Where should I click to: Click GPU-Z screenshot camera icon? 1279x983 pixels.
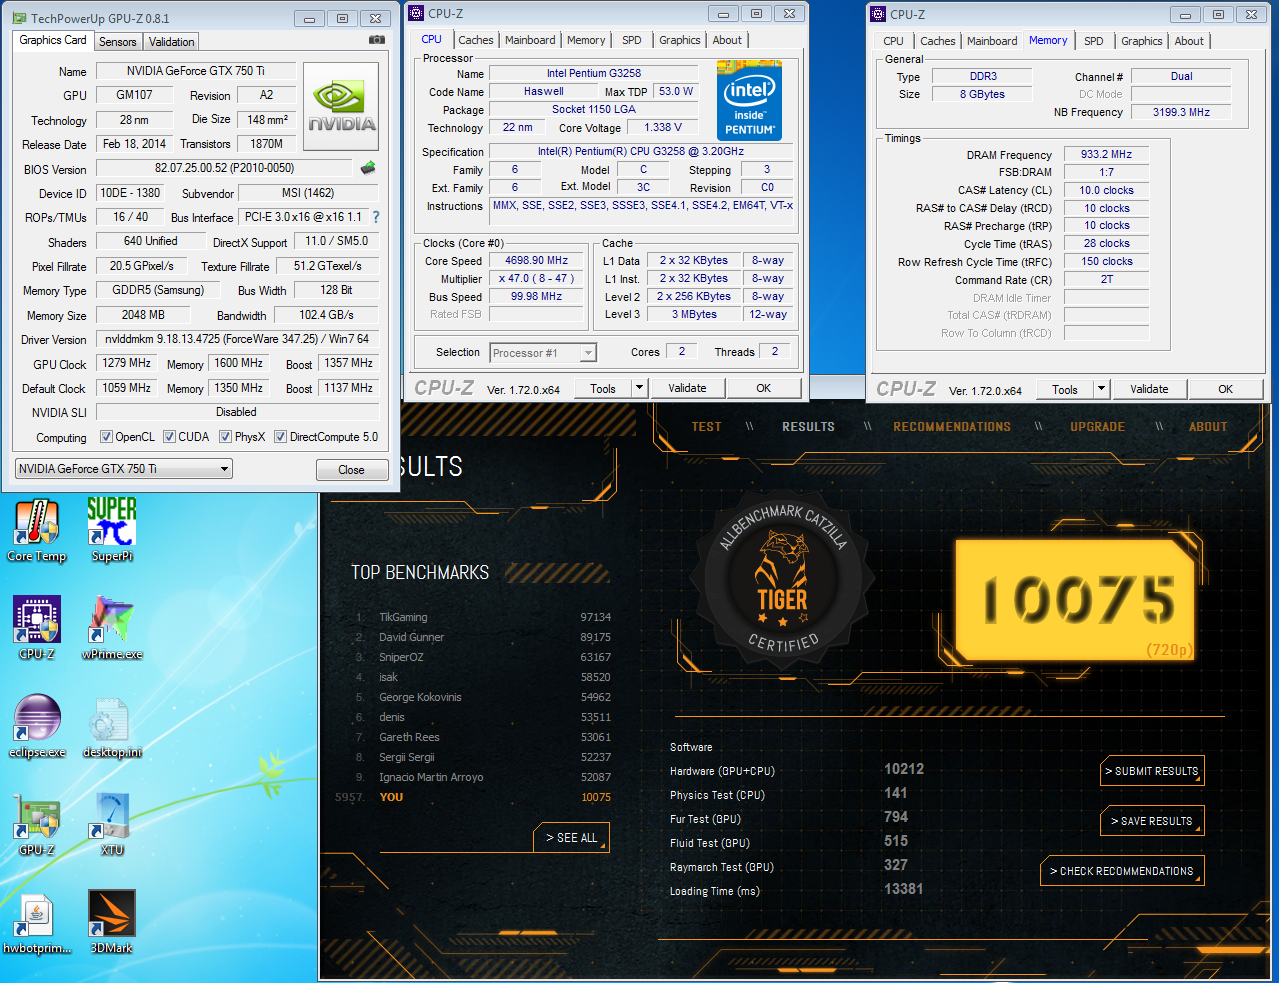(377, 40)
